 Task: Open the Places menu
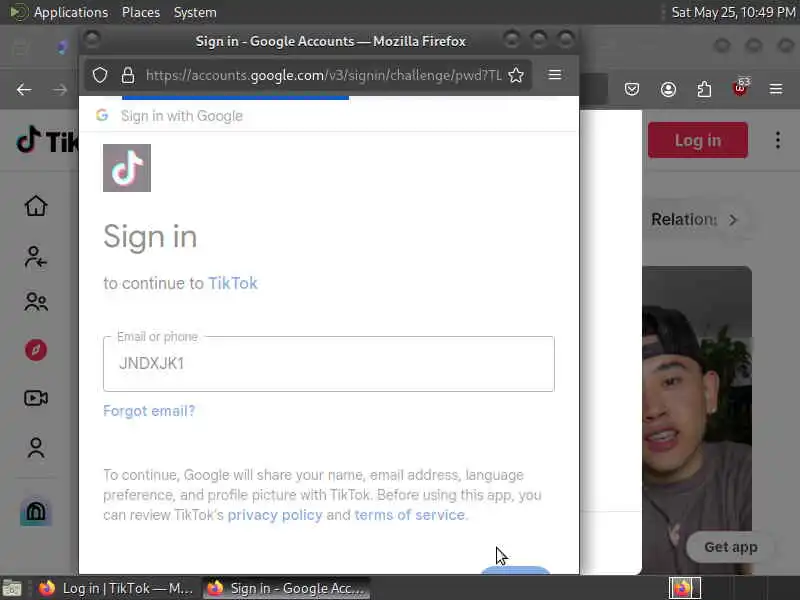point(141,12)
